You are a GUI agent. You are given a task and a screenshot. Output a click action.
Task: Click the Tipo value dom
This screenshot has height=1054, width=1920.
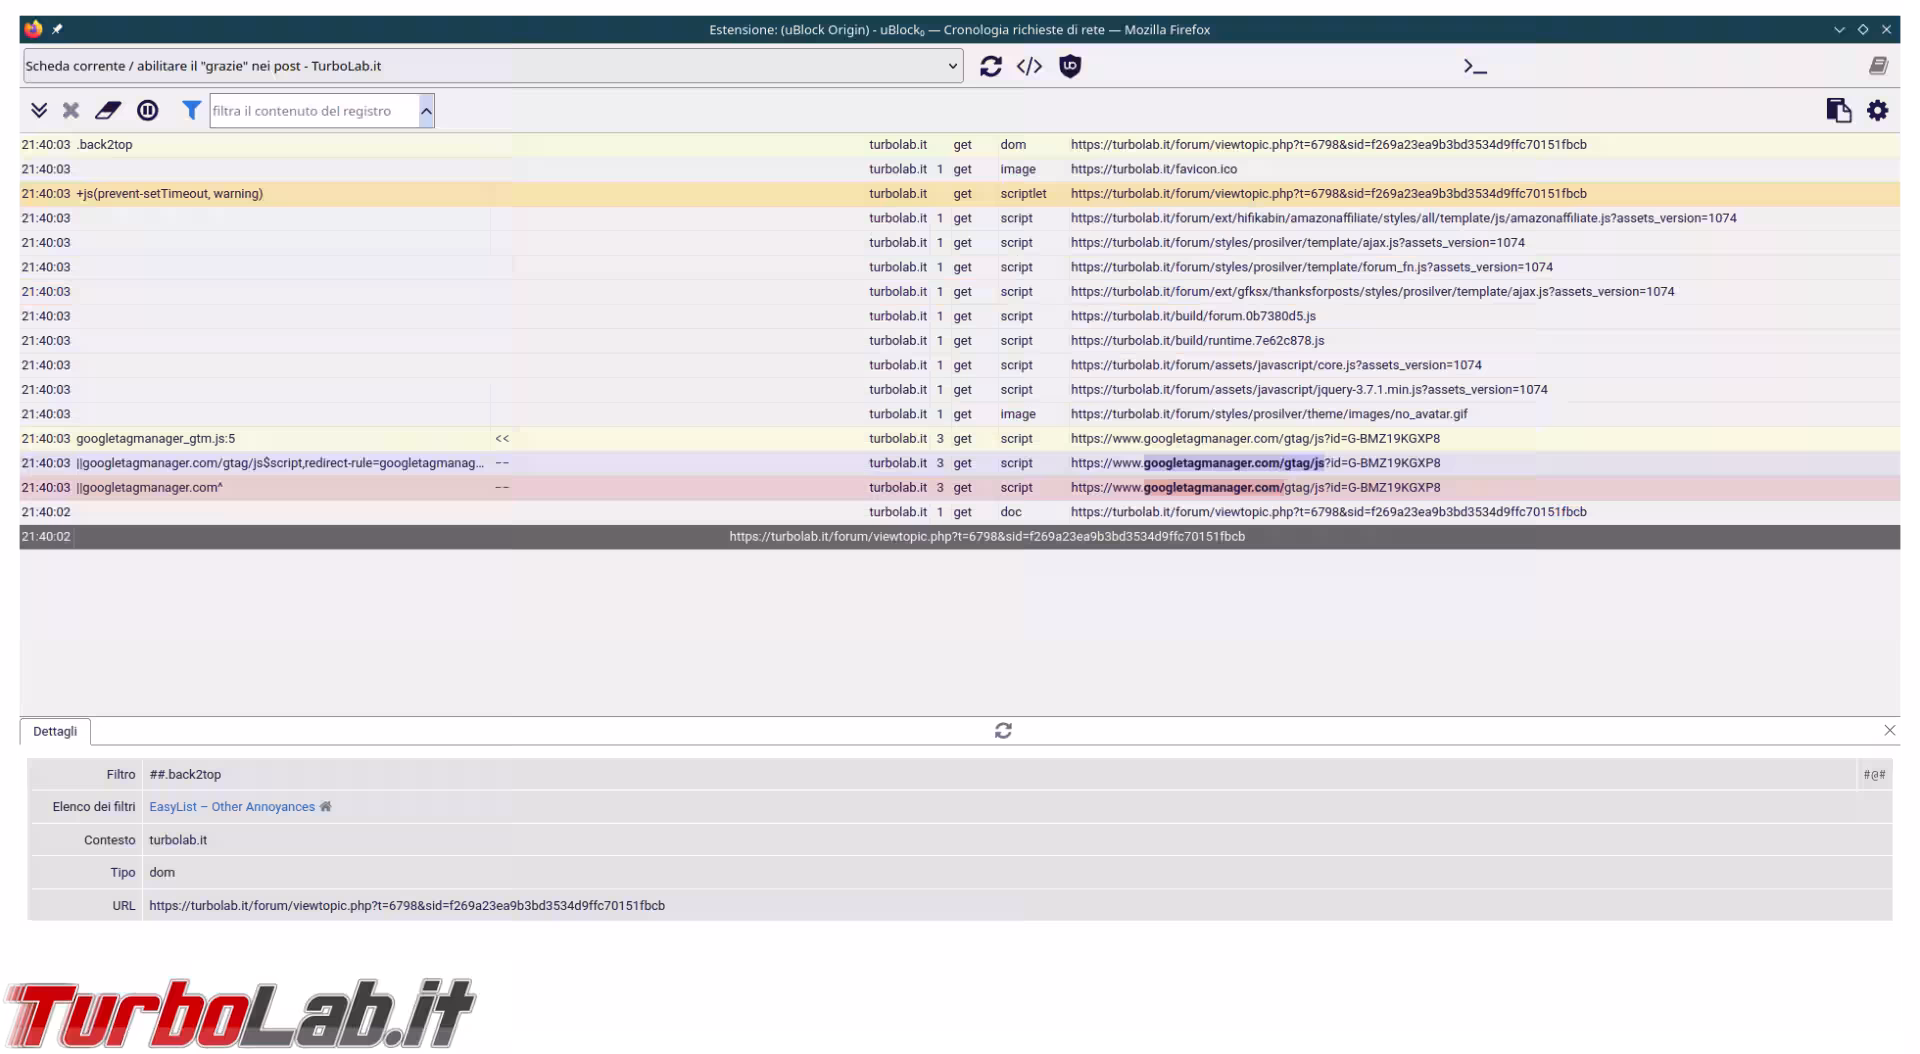pos(162,873)
